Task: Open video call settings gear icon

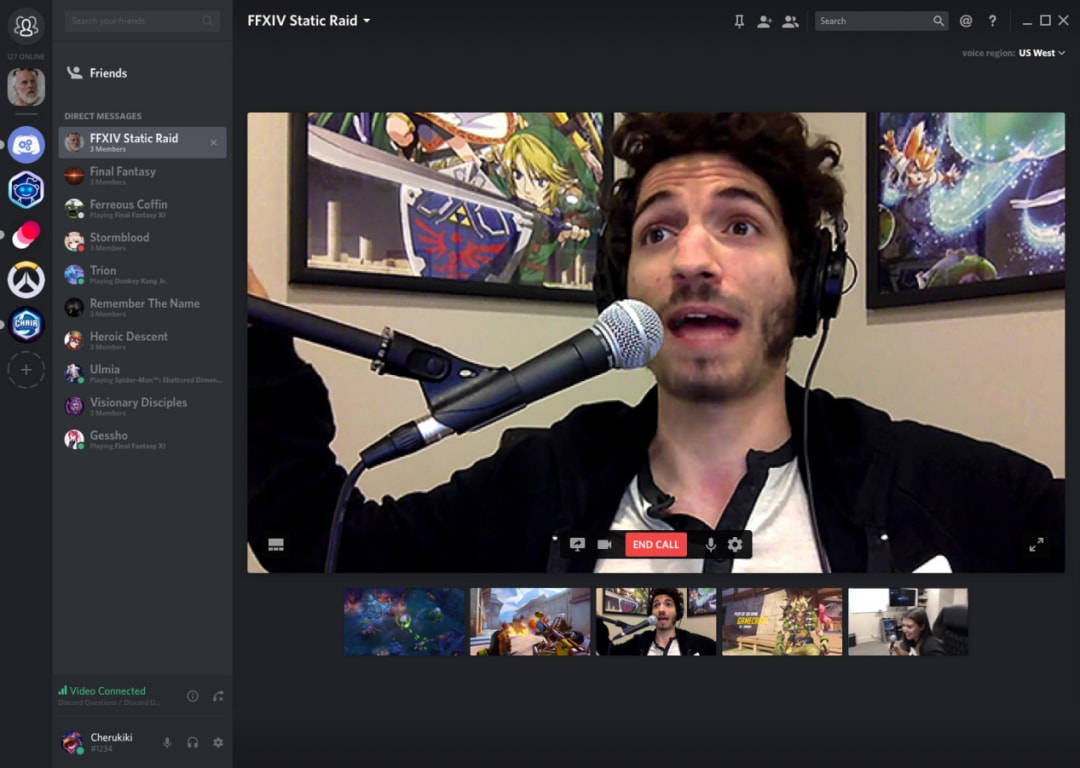Action: tap(735, 544)
